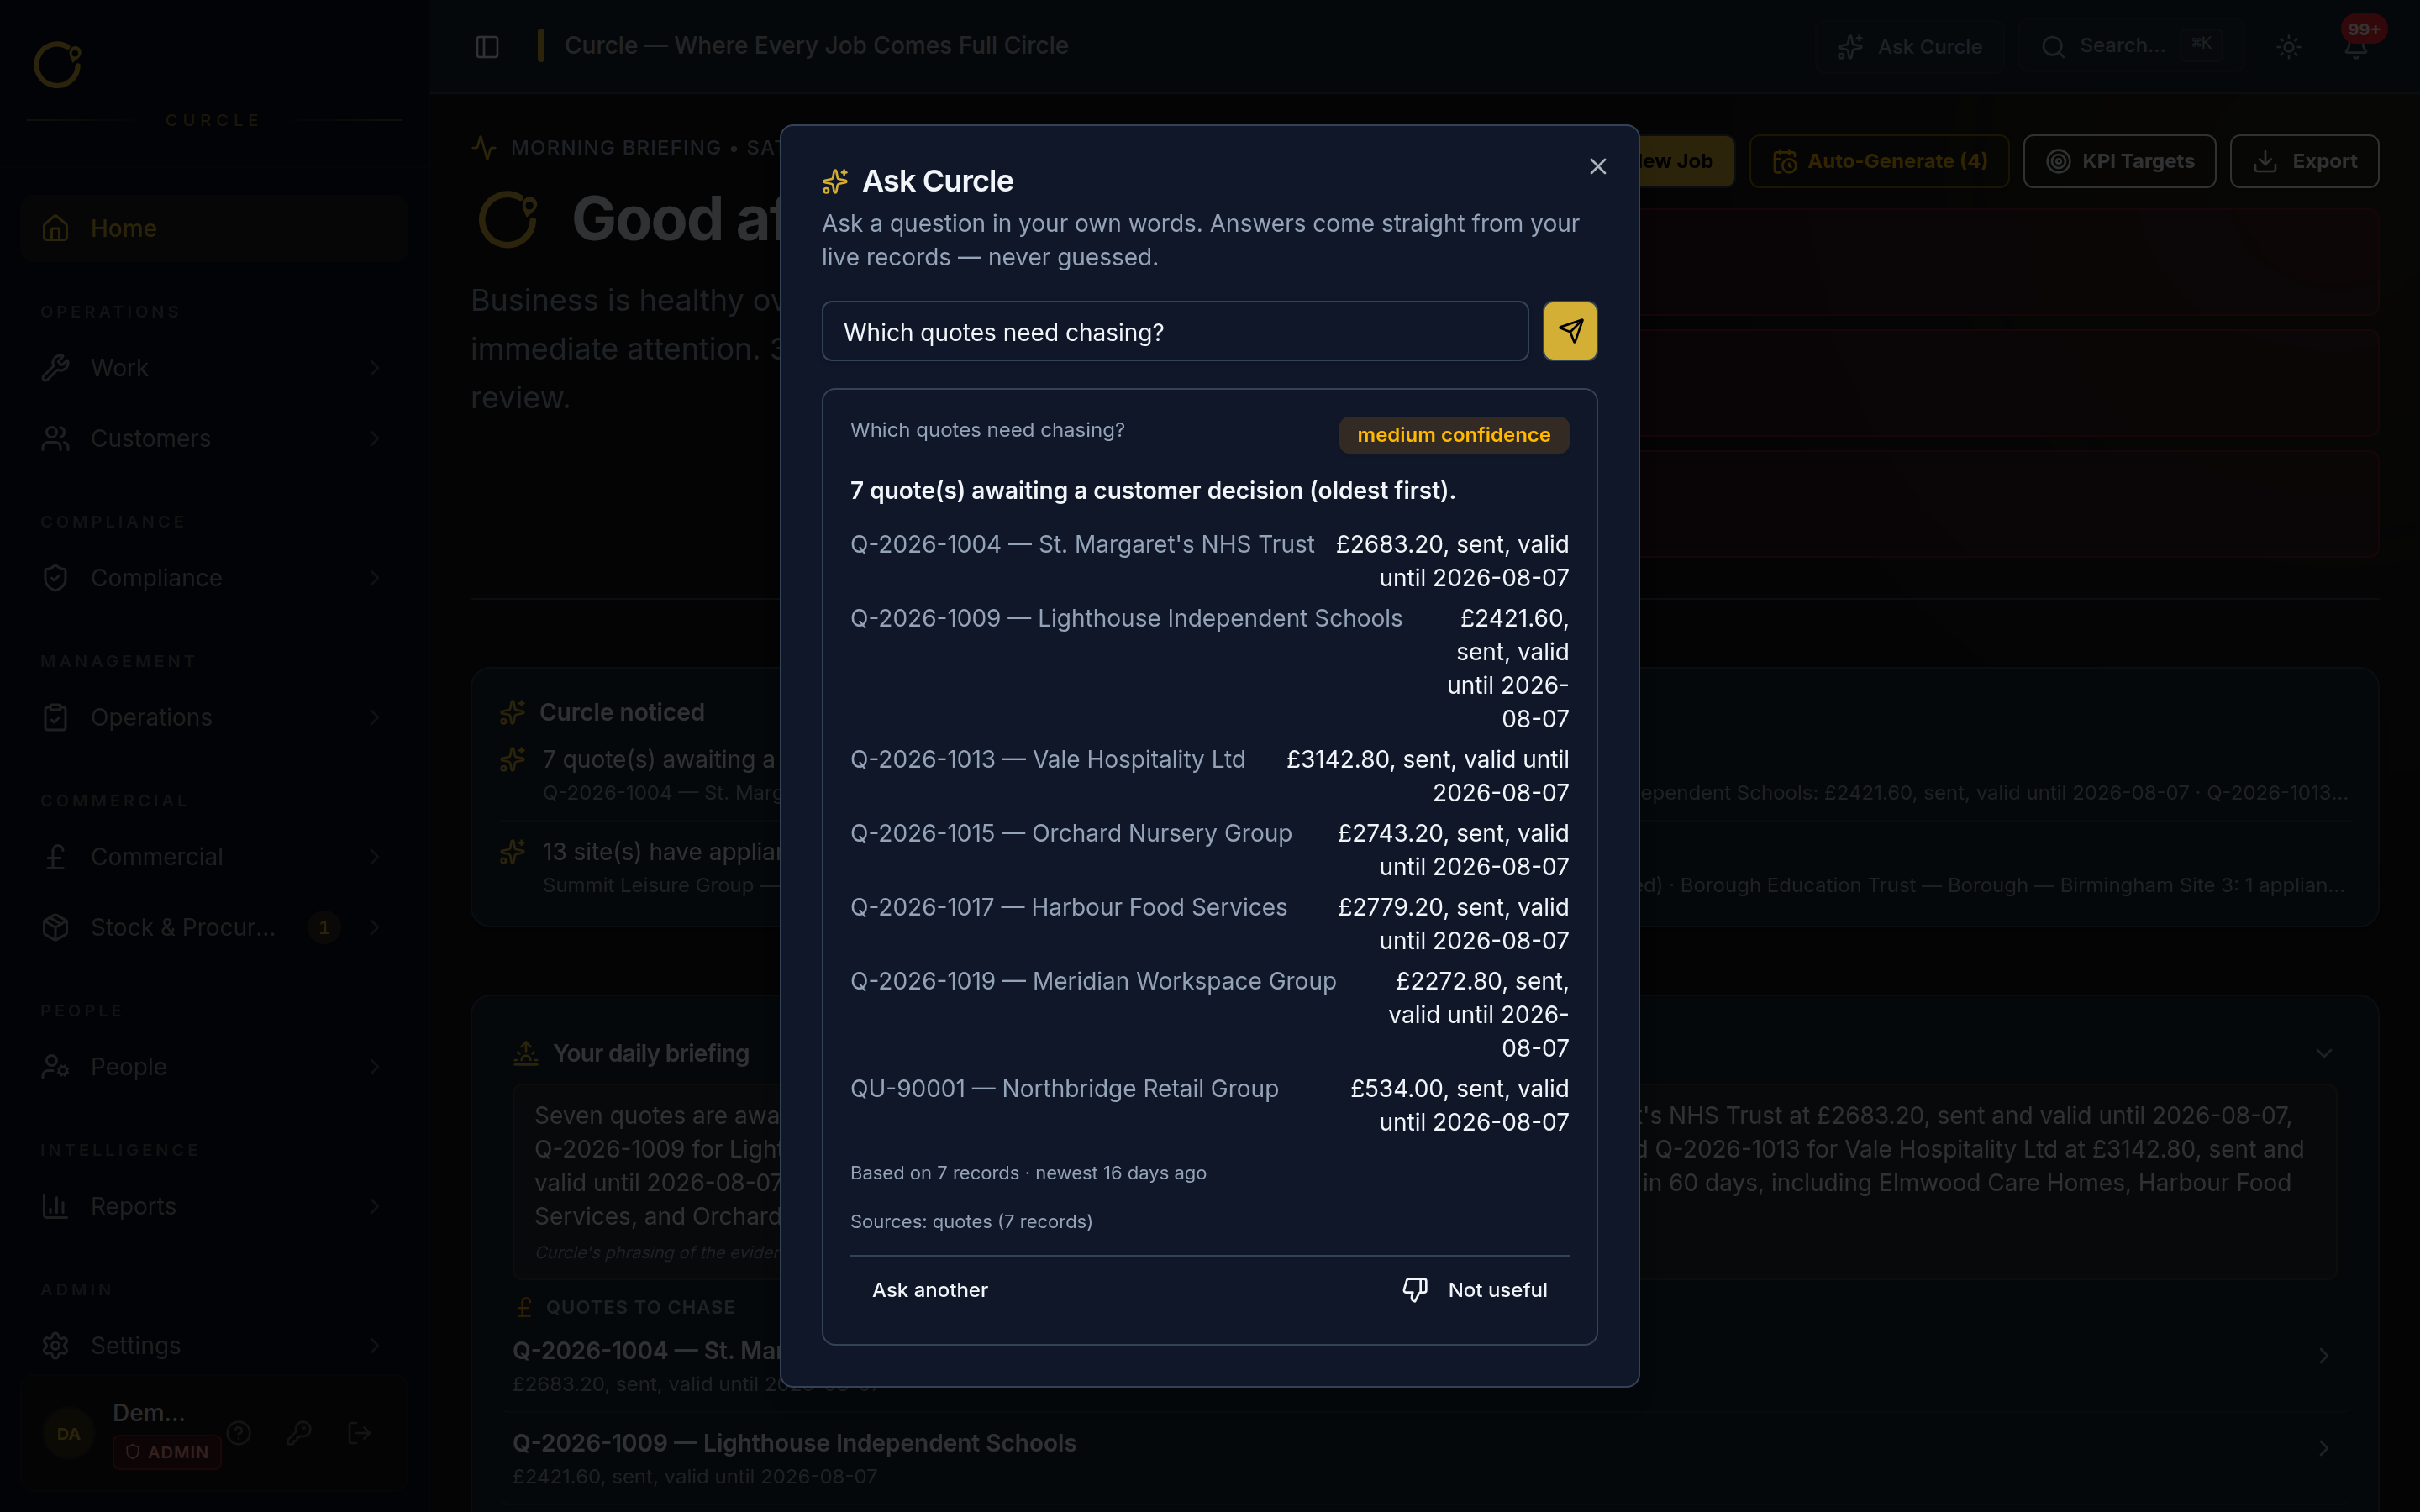
Task: Expand the Customers chevron
Action: [x=375, y=438]
